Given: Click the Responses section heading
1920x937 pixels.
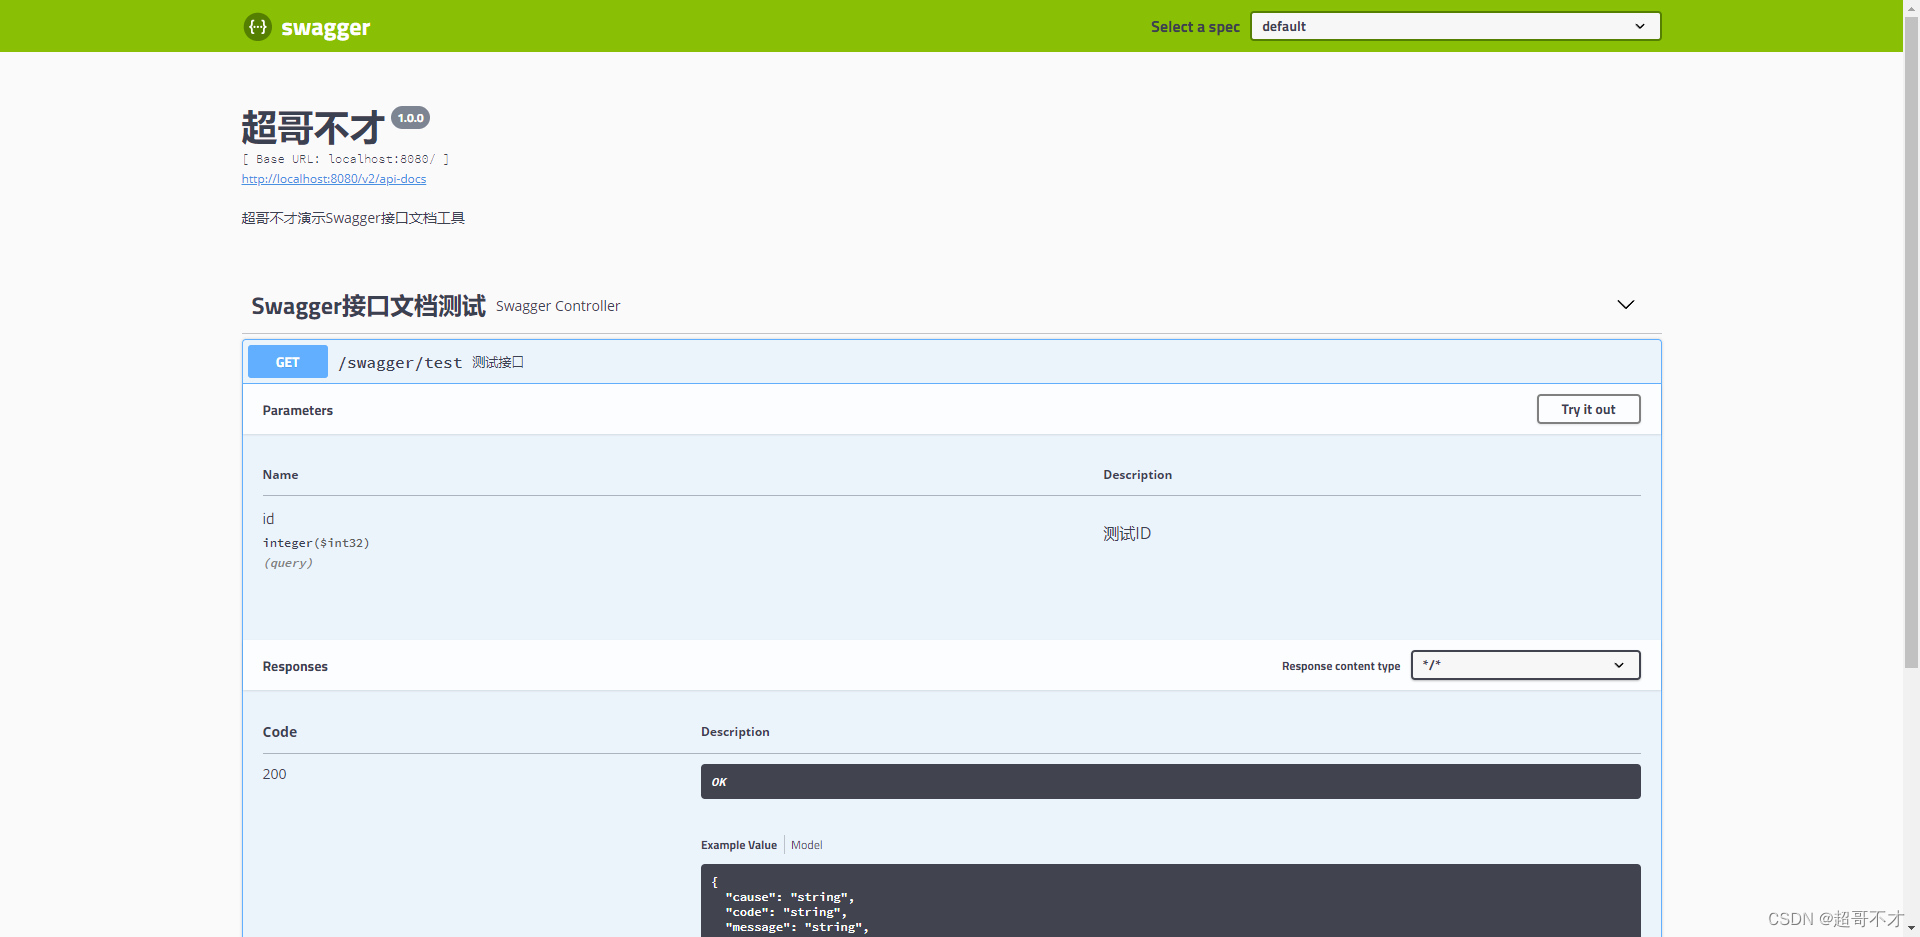Looking at the screenshot, I should coord(295,667).
